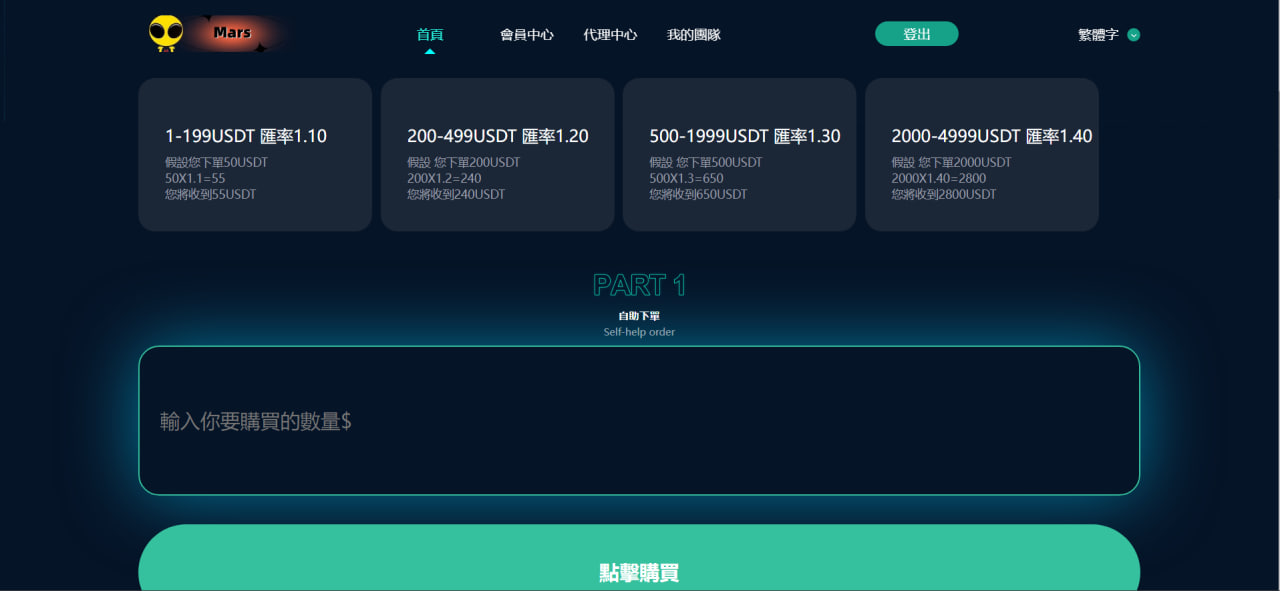Focus the 輸入你要購買的數量$ input field
This screenshot has height=591, width=1280.
click(x=639, y=421)
